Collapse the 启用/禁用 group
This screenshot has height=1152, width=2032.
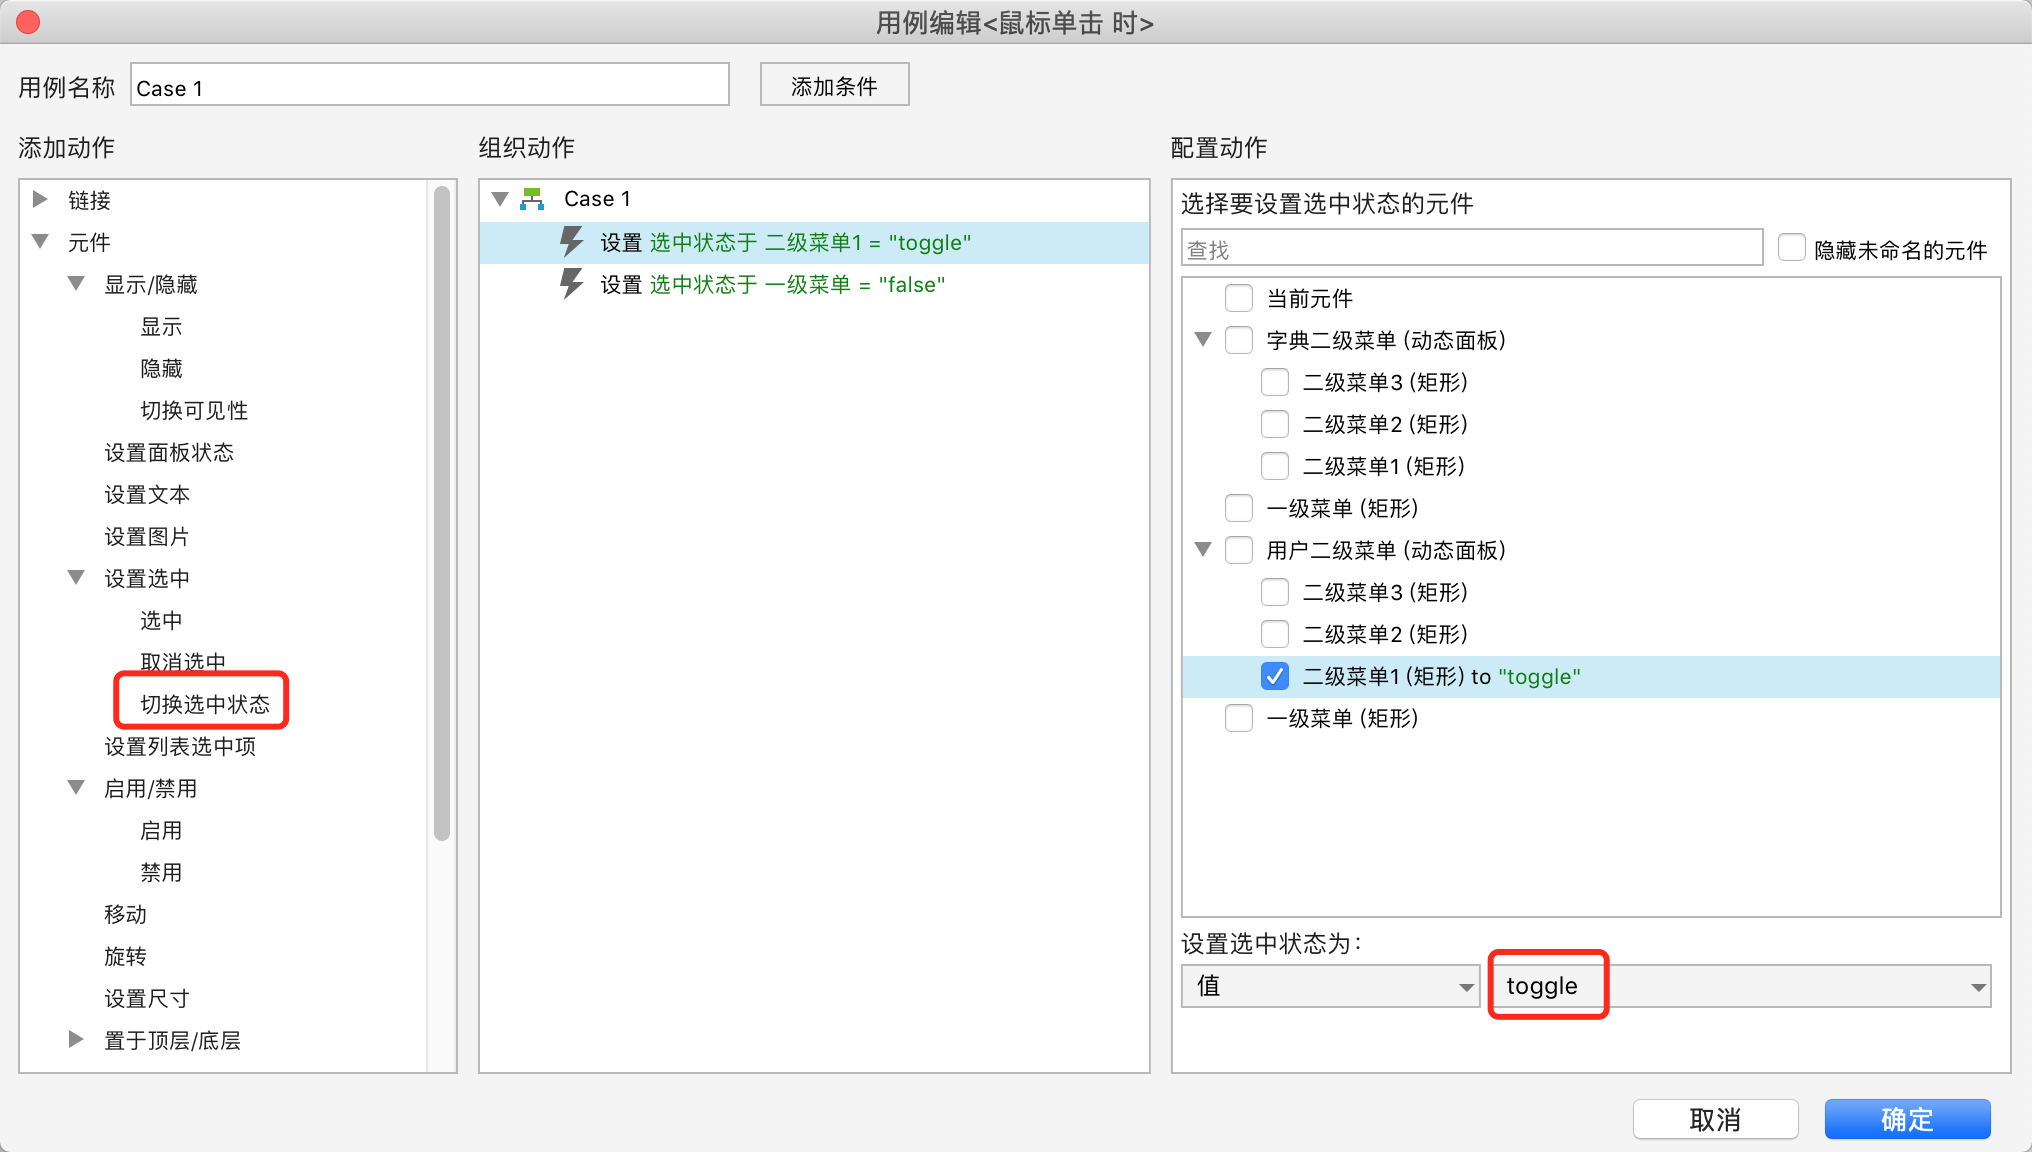click(x=76, y=787)
